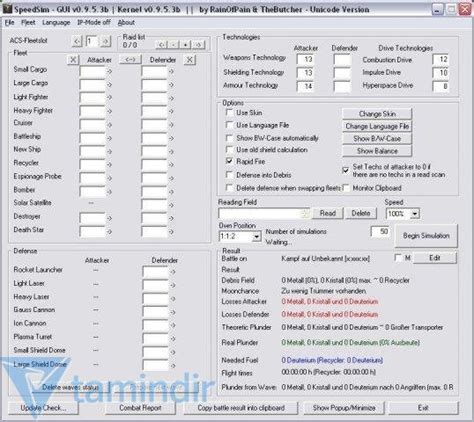Click Destroyer attacker transfer arrow
Image resolution: width=474 pixels, height=422 pixels.
click(109, 218)
